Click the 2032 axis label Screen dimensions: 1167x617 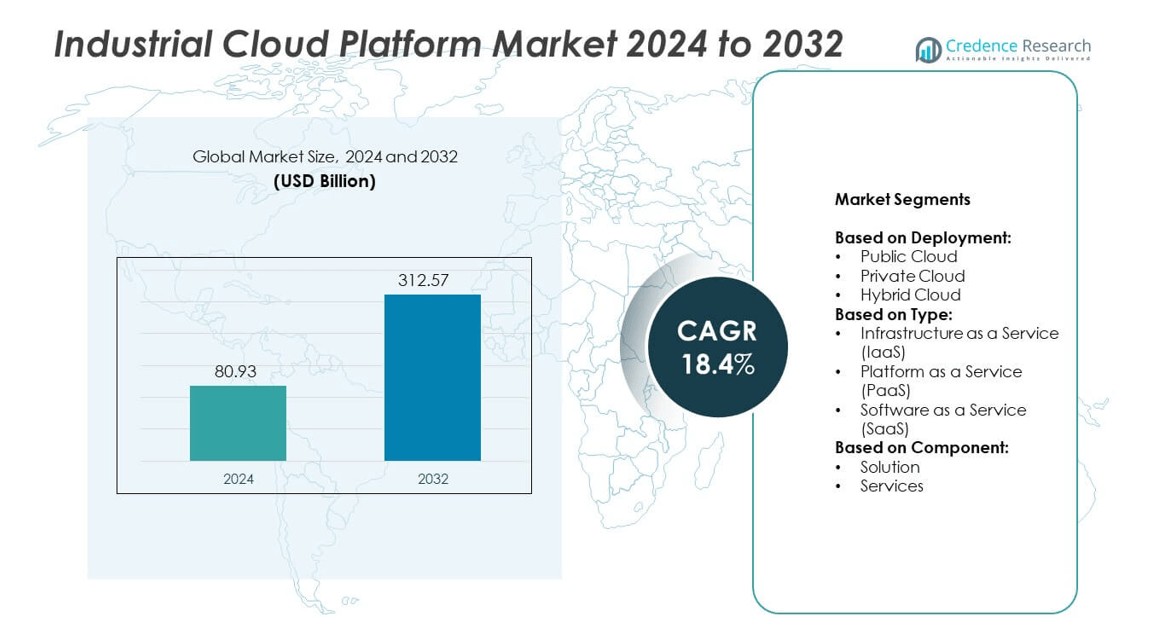point(432,479)
